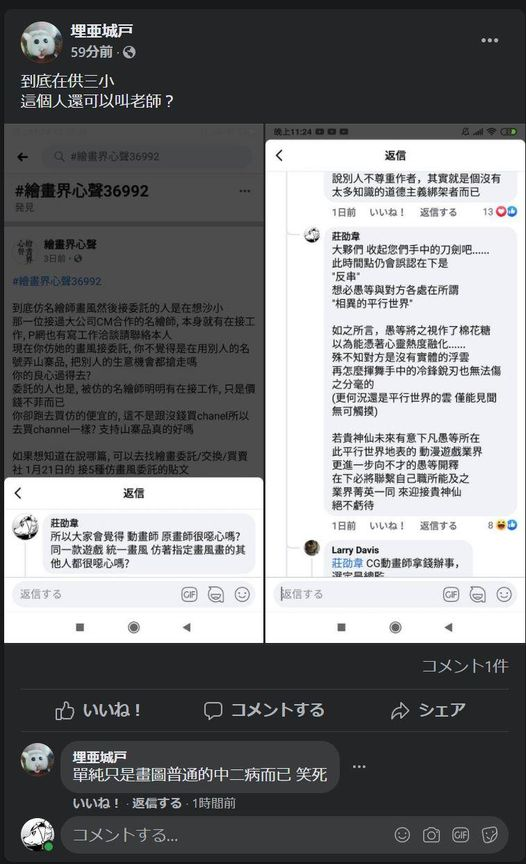The width and height of the screenshot is (526, 864).
Task: Open sticker picker in comment box
Action: 489,835
